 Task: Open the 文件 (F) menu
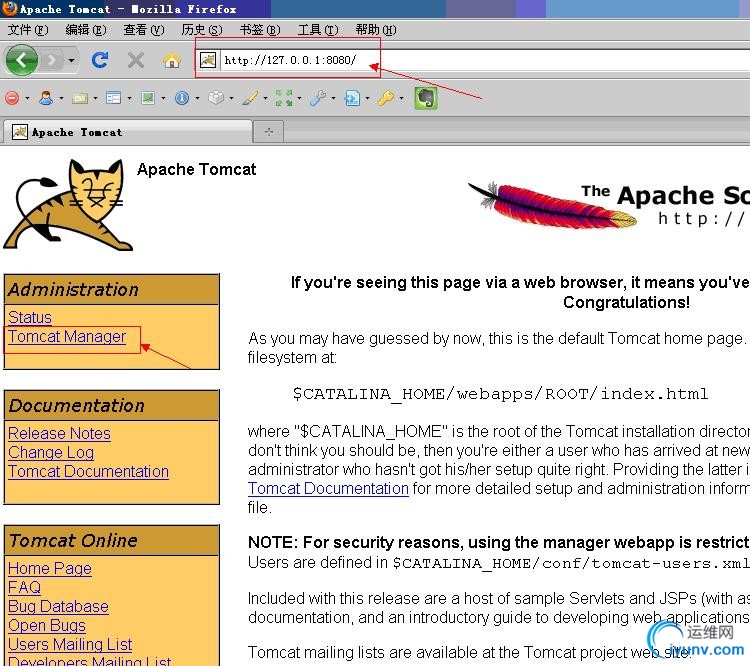click(28, 30)
